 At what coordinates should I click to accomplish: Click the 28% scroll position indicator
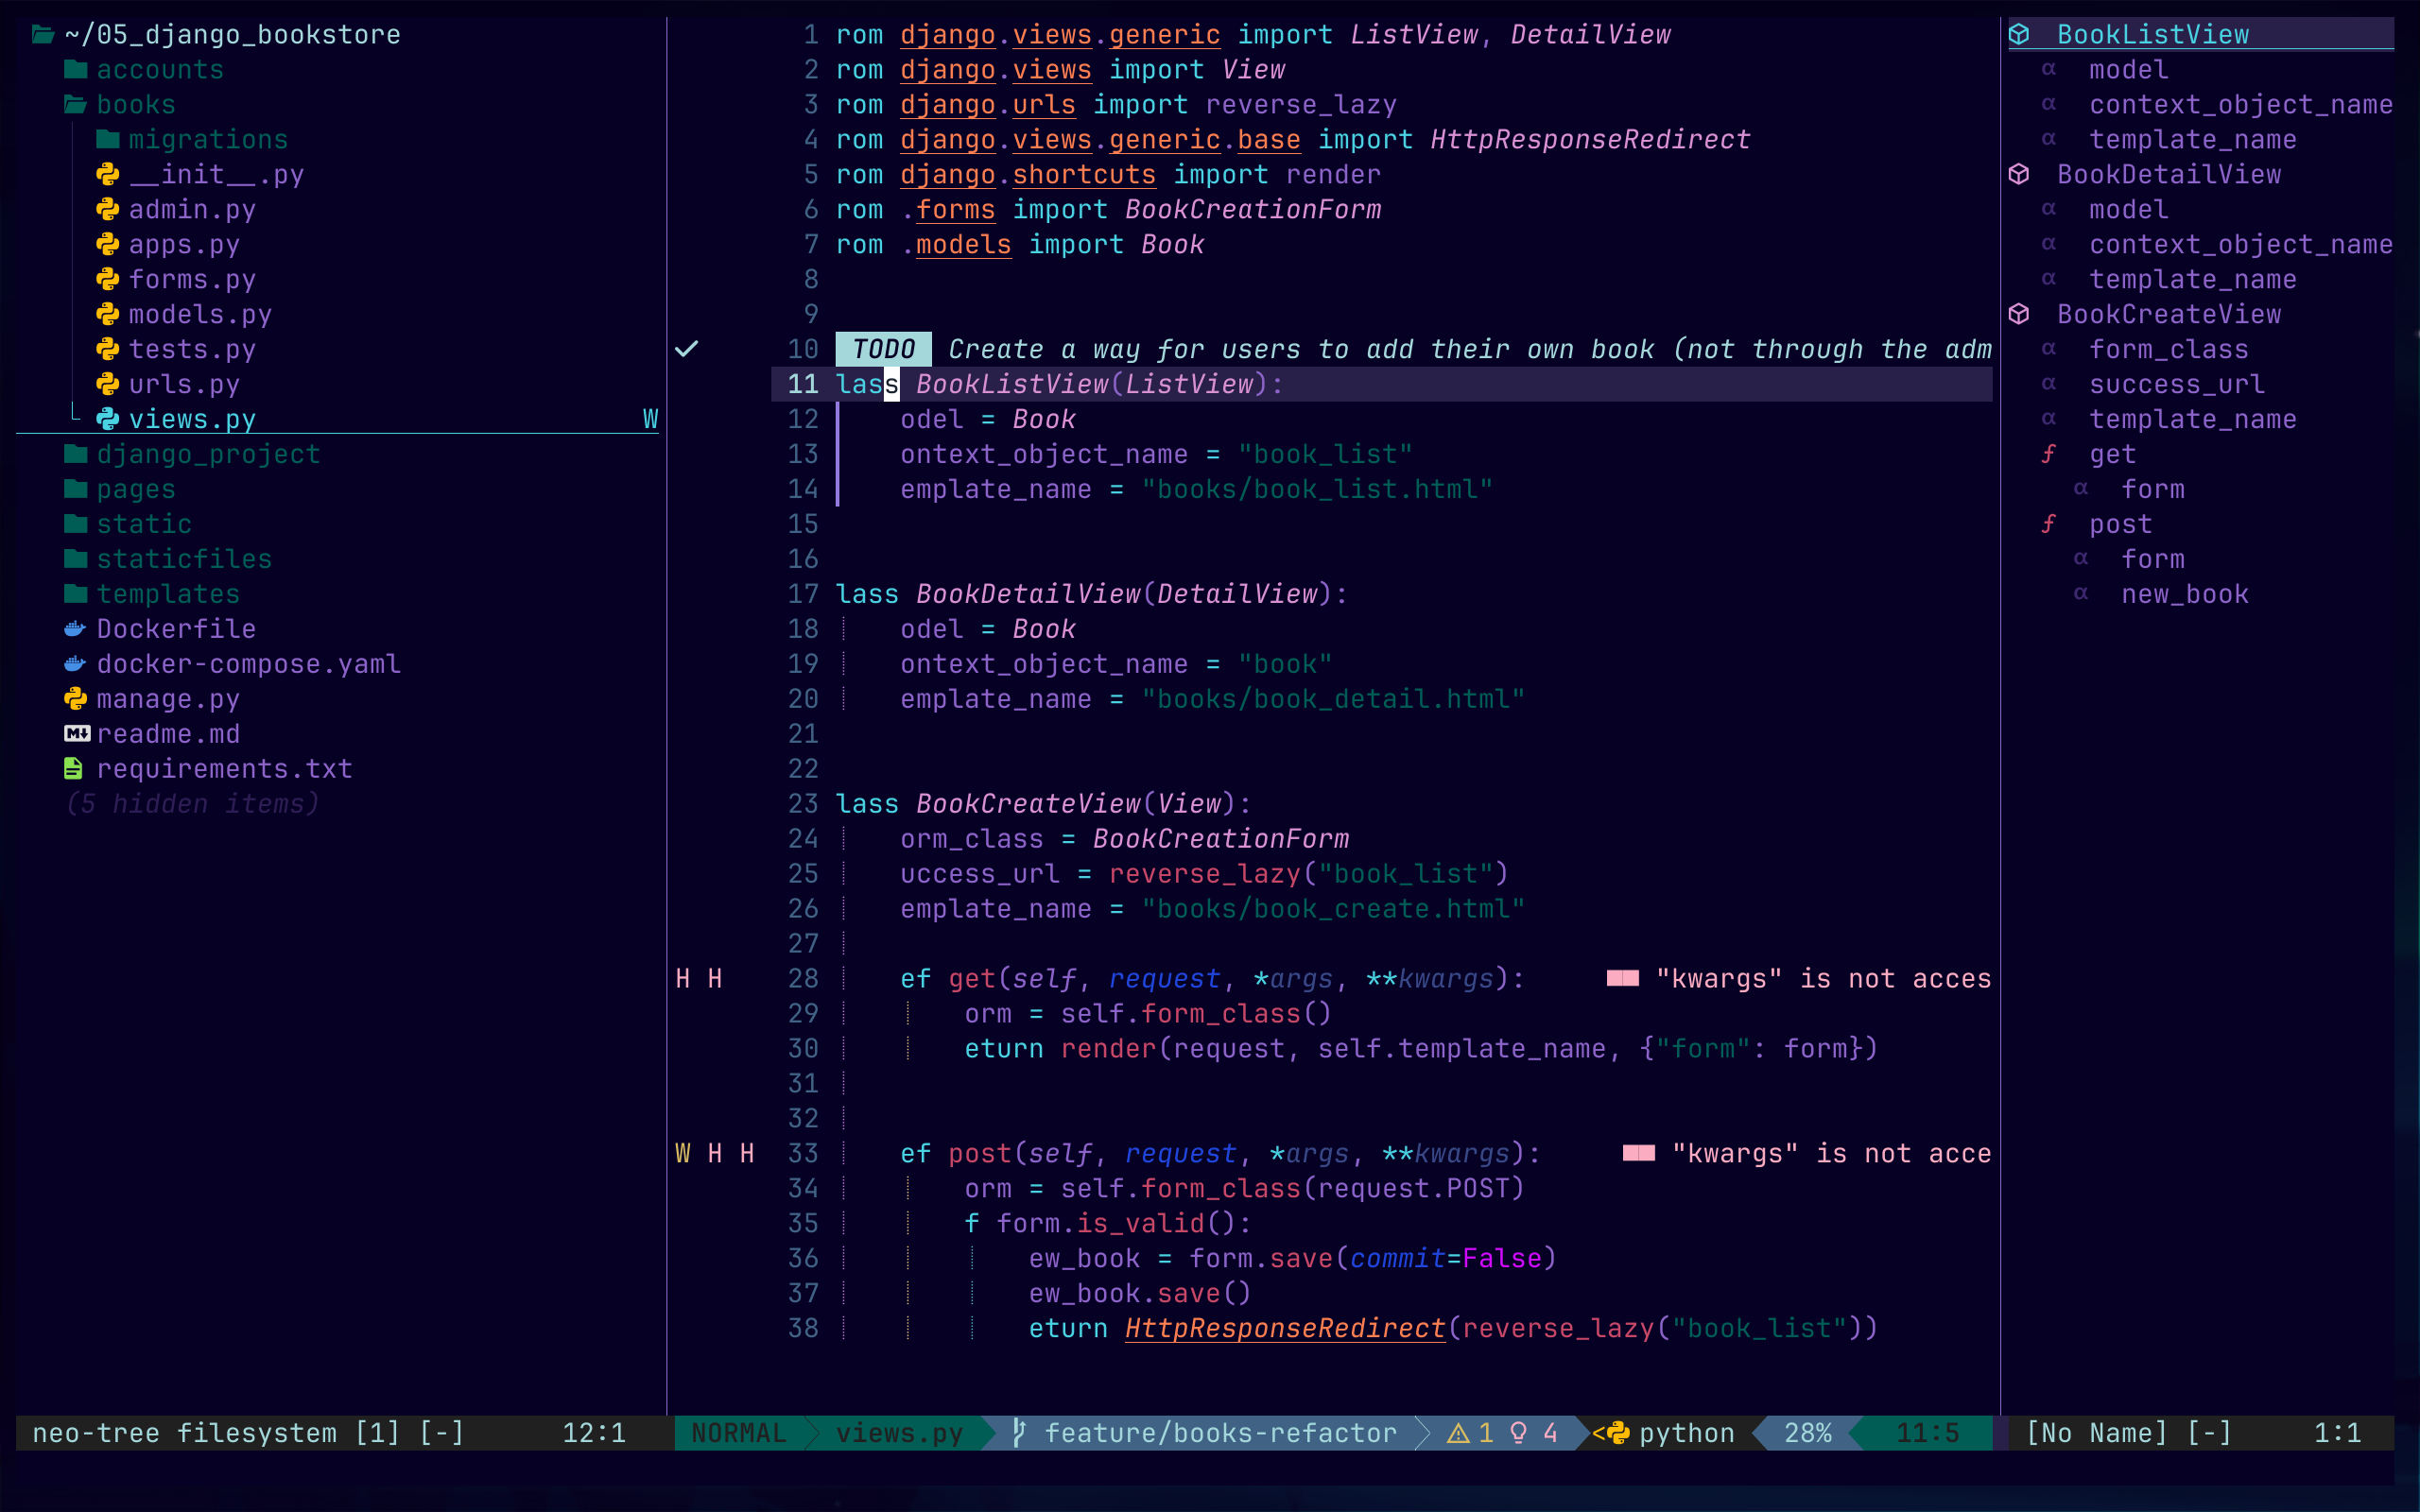(x=1808, y=1433)
